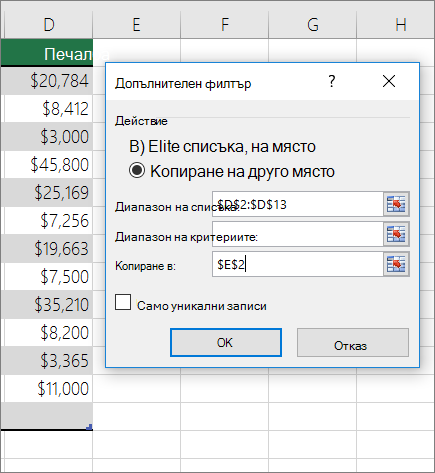The width and height of the screenshot is (435, 473).
Task: Choose the filter list in place option
Action: pos(222,147)
